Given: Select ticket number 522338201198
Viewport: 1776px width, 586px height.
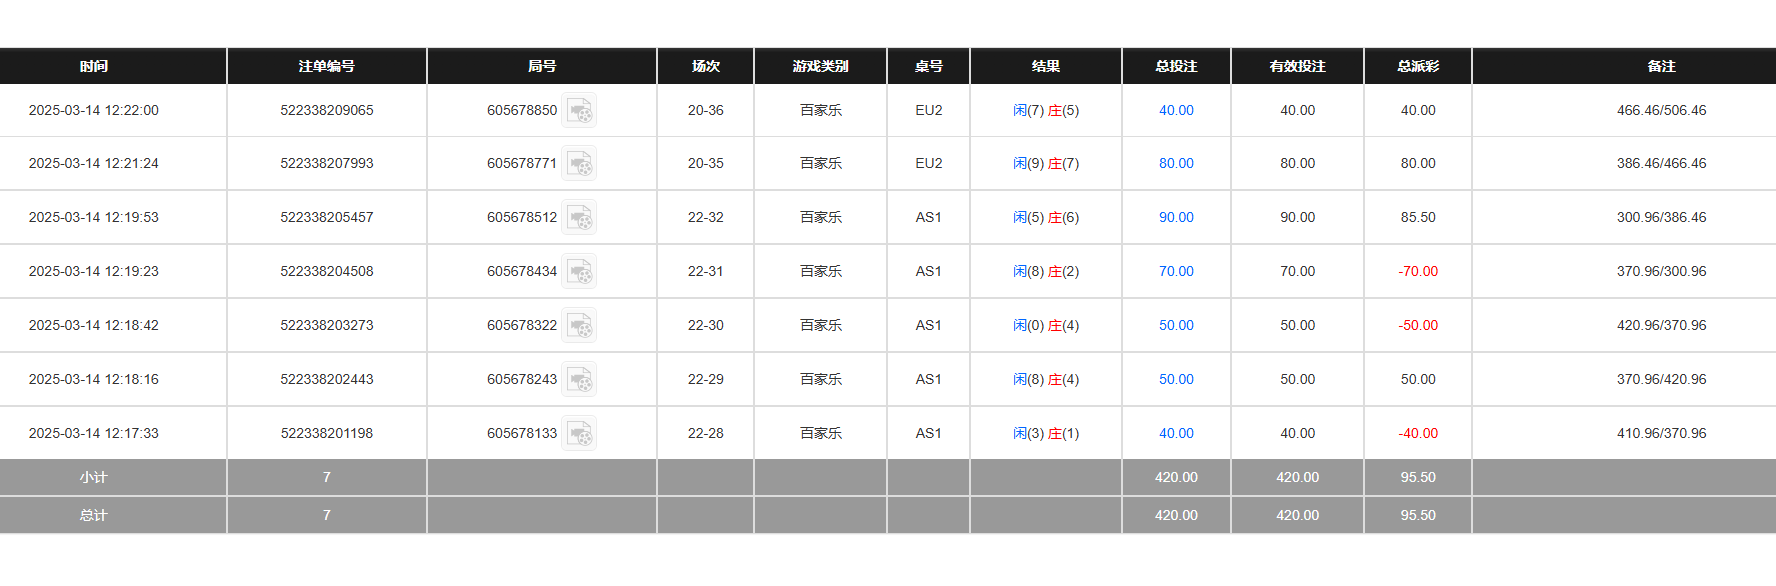Looking at the screenshot, I should (x=327, y=433).
